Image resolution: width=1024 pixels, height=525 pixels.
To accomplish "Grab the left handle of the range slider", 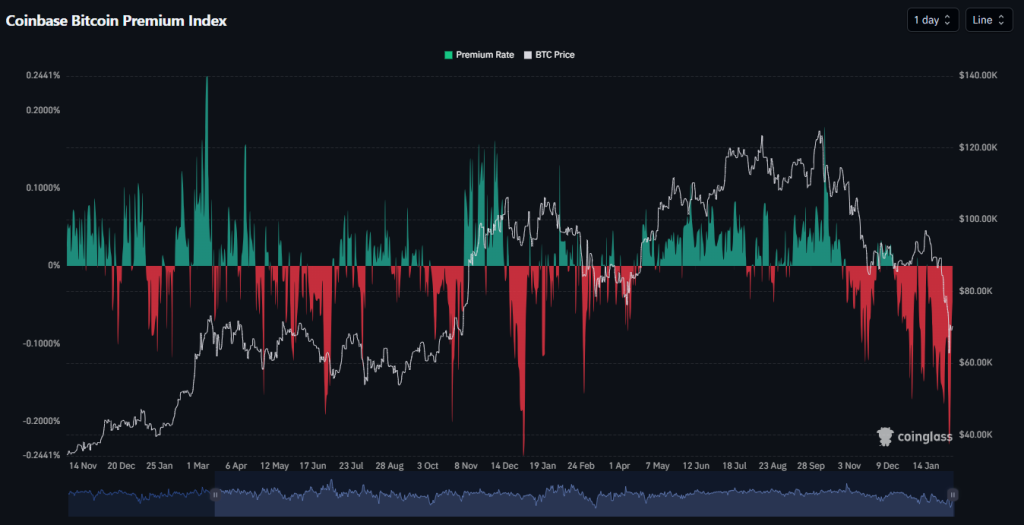I will point(215,494).
